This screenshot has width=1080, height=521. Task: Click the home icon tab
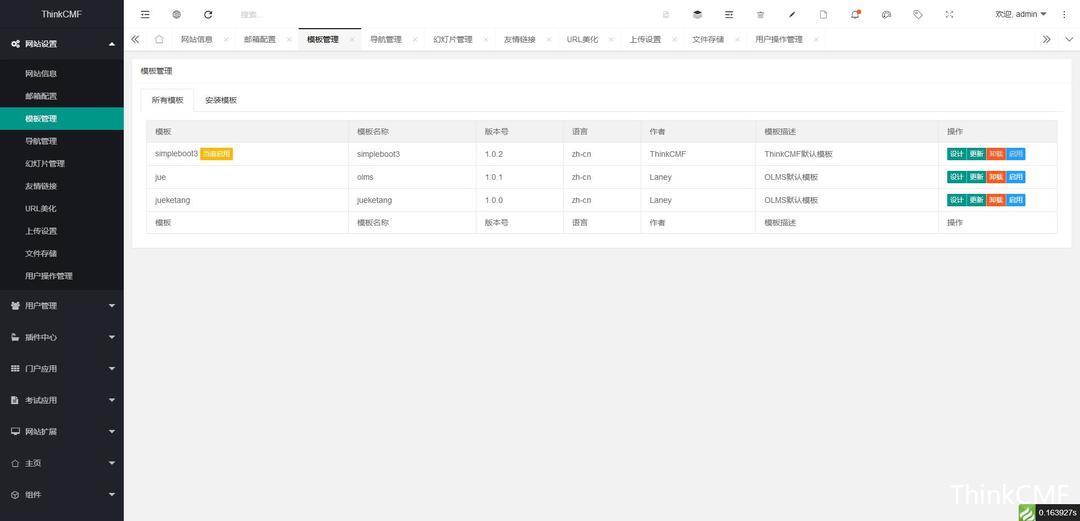pyautogui.click(x=159, y=39)
